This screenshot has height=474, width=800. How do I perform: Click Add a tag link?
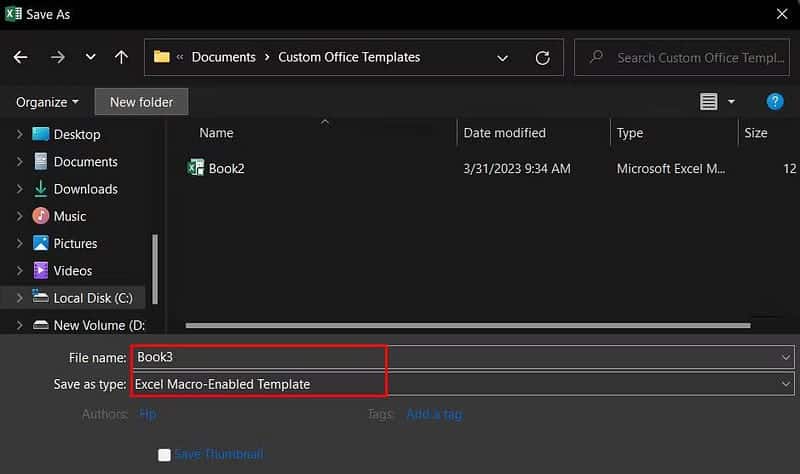(x=434, y=414)
